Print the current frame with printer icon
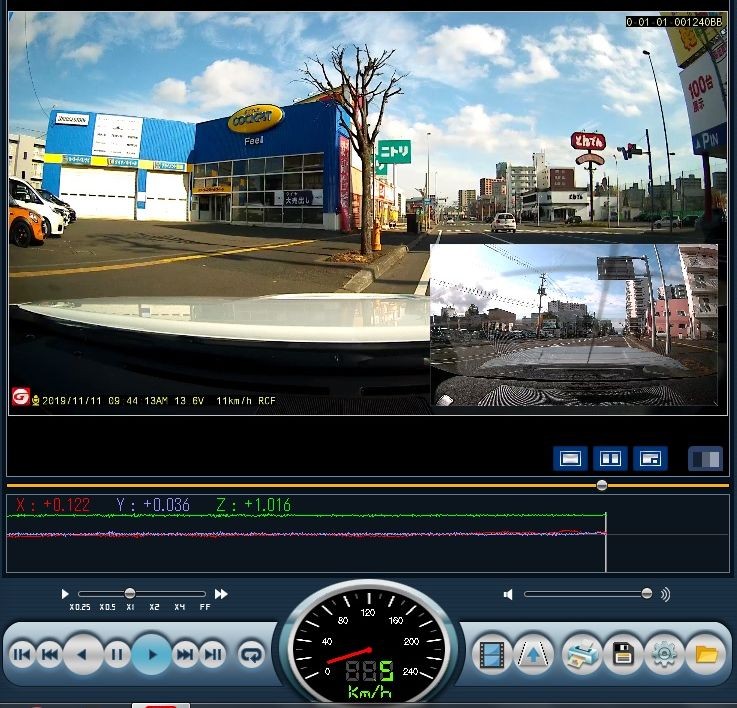Image resolution: width=737 pixels, height=708 pixels. tap(582, 653)
